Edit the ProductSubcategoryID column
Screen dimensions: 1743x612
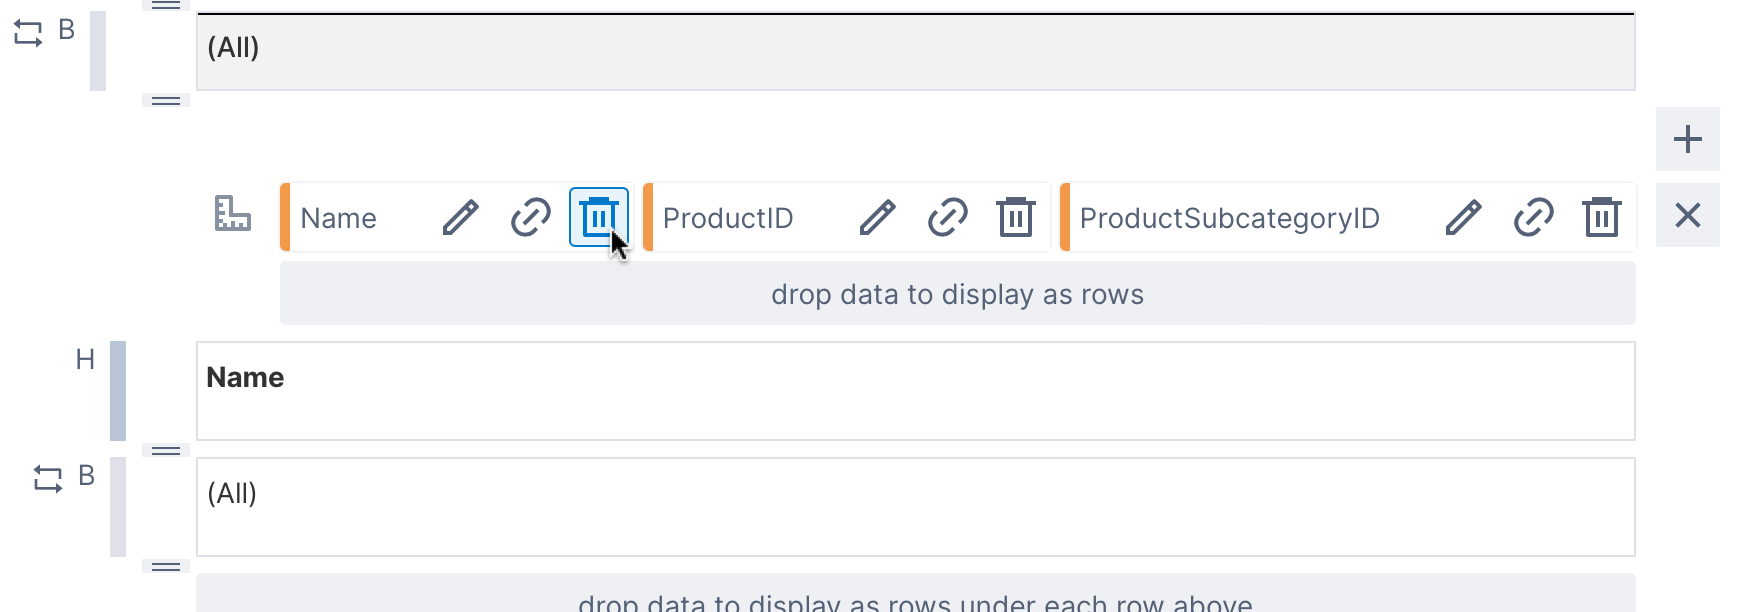[x=1463, y=217]
